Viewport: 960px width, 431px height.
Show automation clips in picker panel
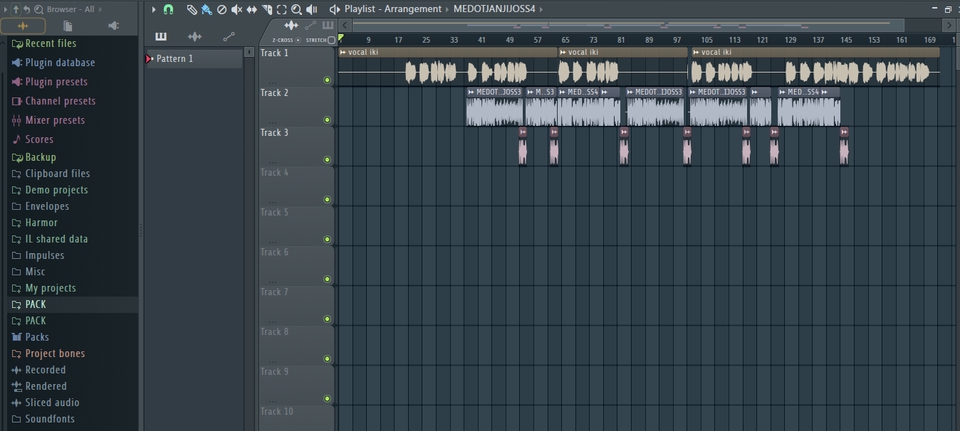(x=229, y=37)
